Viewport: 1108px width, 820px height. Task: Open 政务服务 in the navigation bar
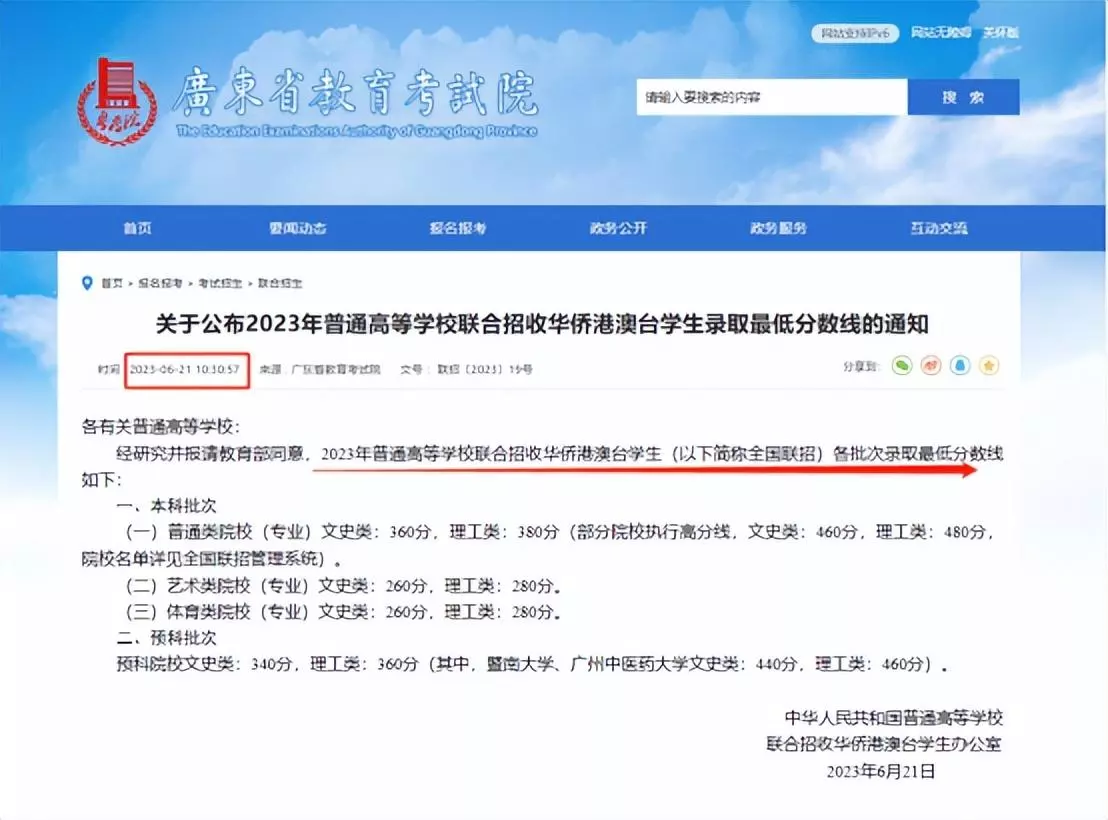coord(778,228)
